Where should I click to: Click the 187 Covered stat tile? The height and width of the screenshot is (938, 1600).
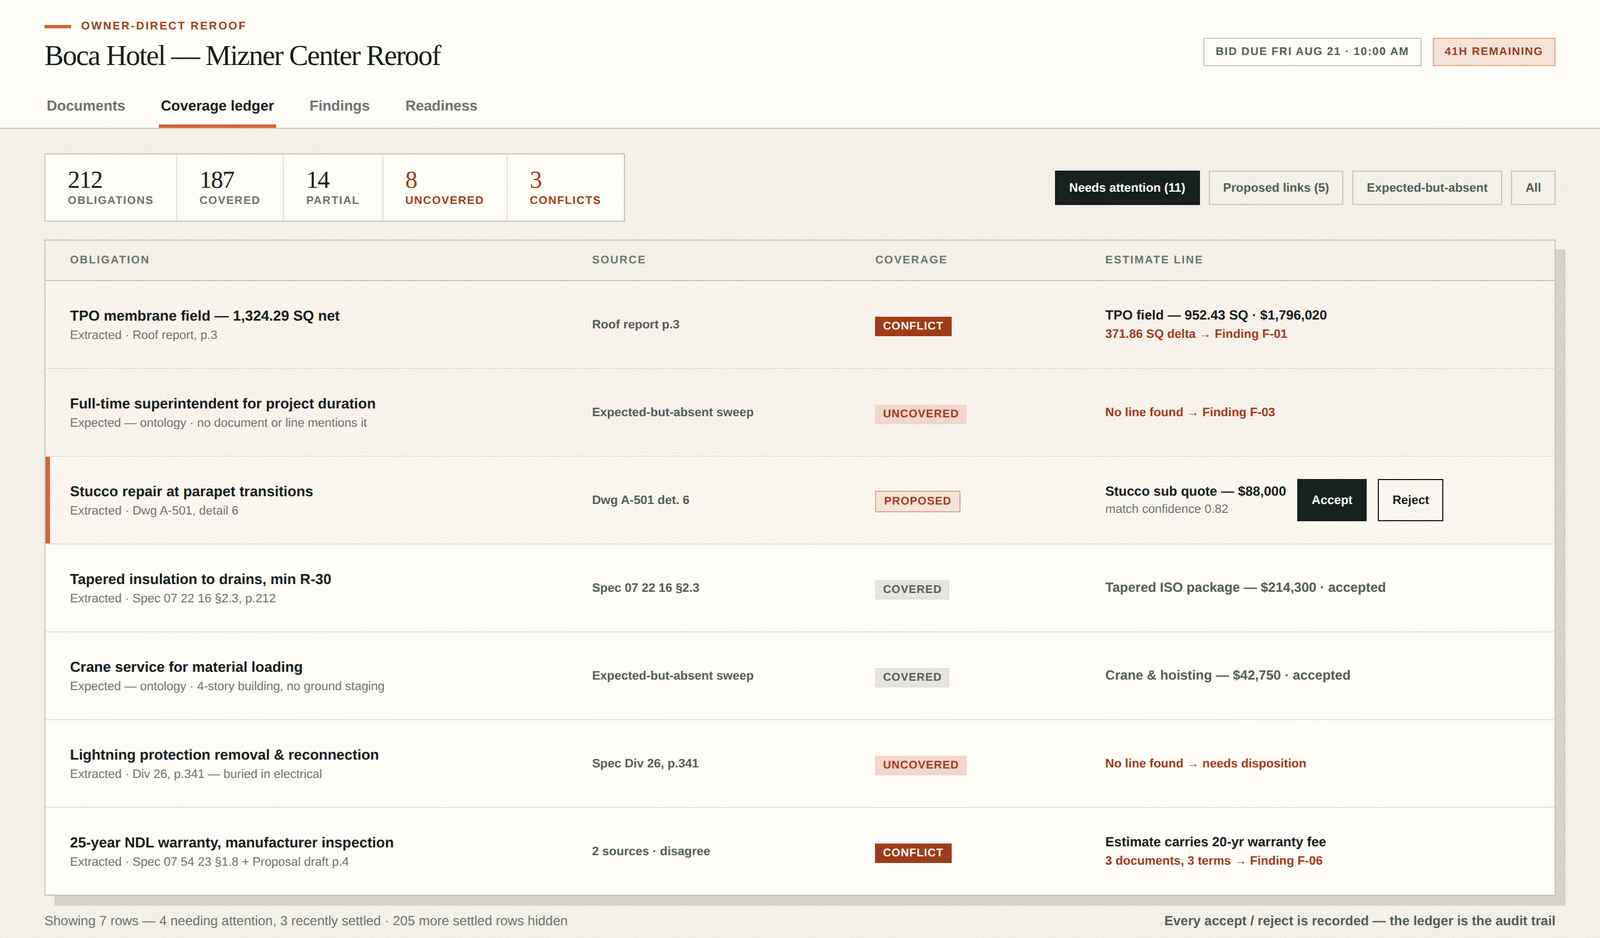tap(230, 187)
